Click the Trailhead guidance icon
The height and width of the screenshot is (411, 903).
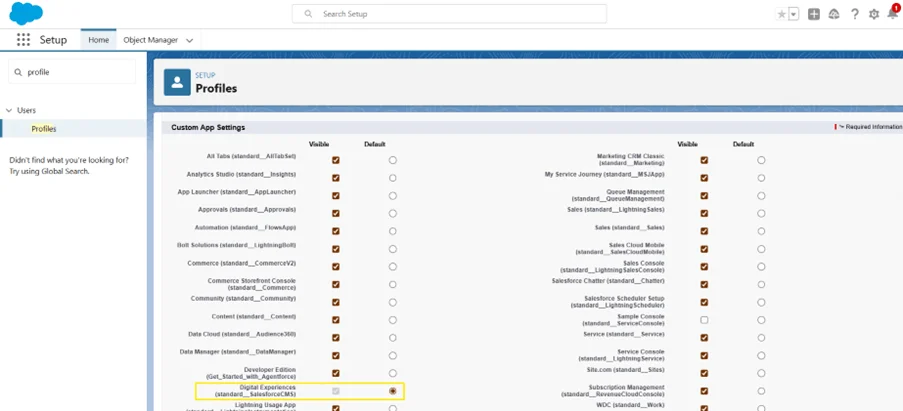coord(834,14)
